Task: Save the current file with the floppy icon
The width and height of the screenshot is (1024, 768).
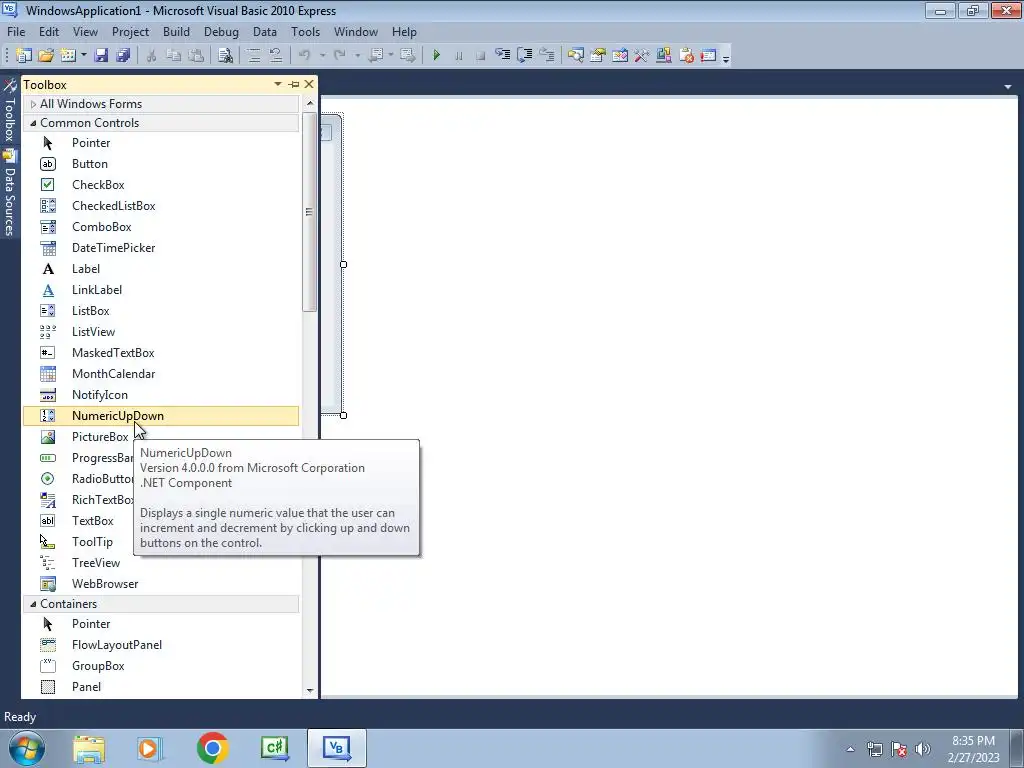Action: coord(101,56)
